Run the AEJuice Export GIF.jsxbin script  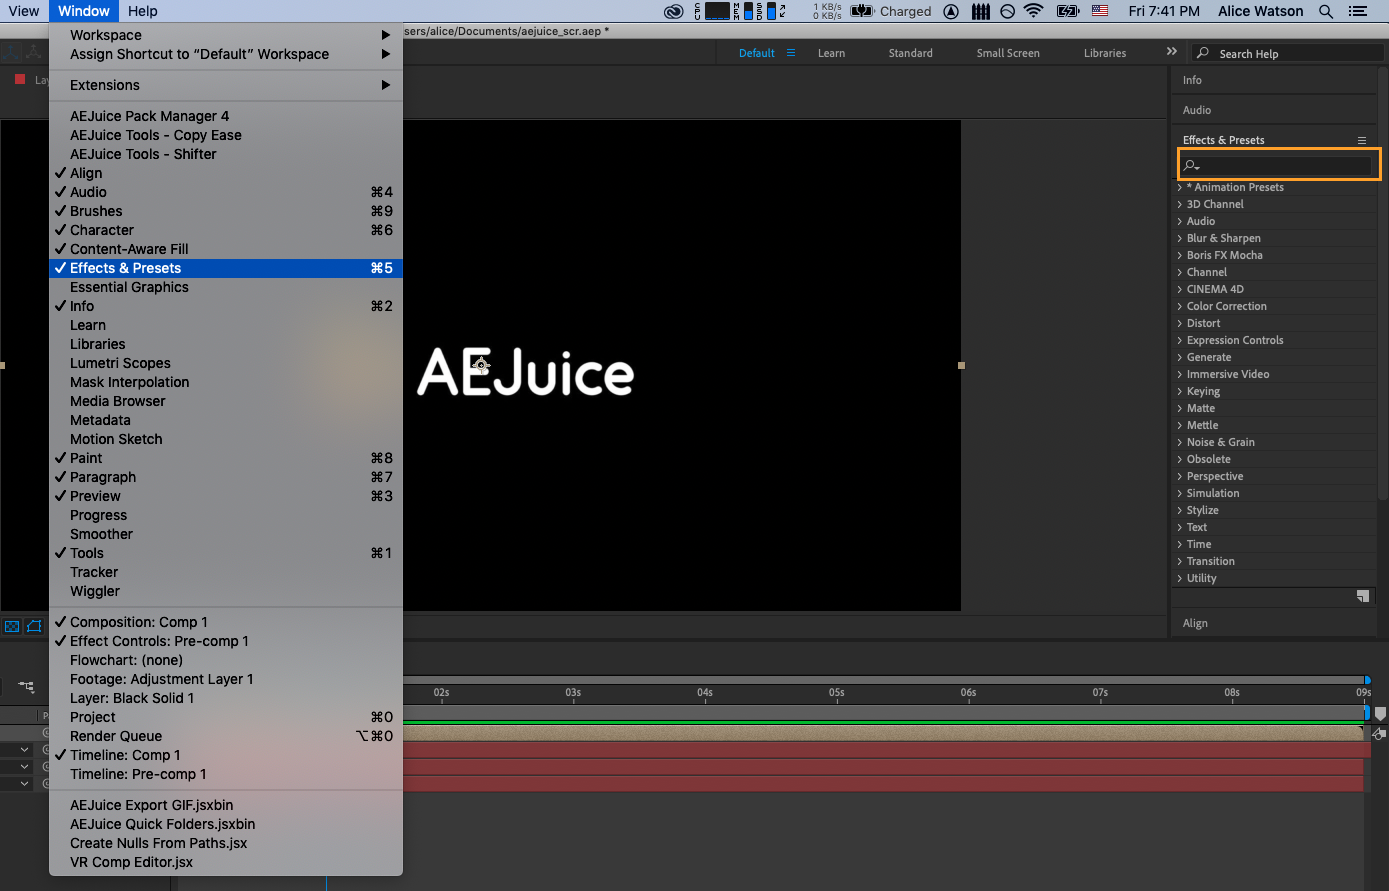click(226, 805)
